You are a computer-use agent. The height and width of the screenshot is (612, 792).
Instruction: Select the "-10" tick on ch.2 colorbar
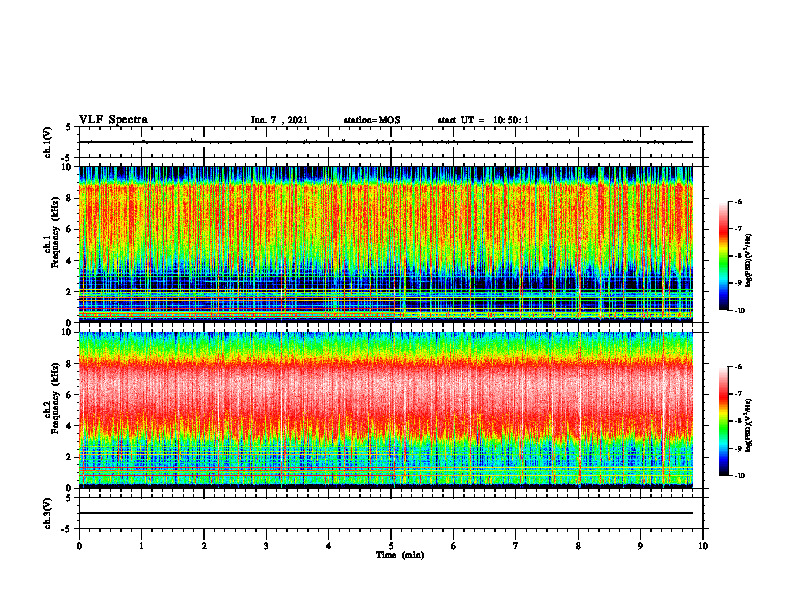coord(739,476)
